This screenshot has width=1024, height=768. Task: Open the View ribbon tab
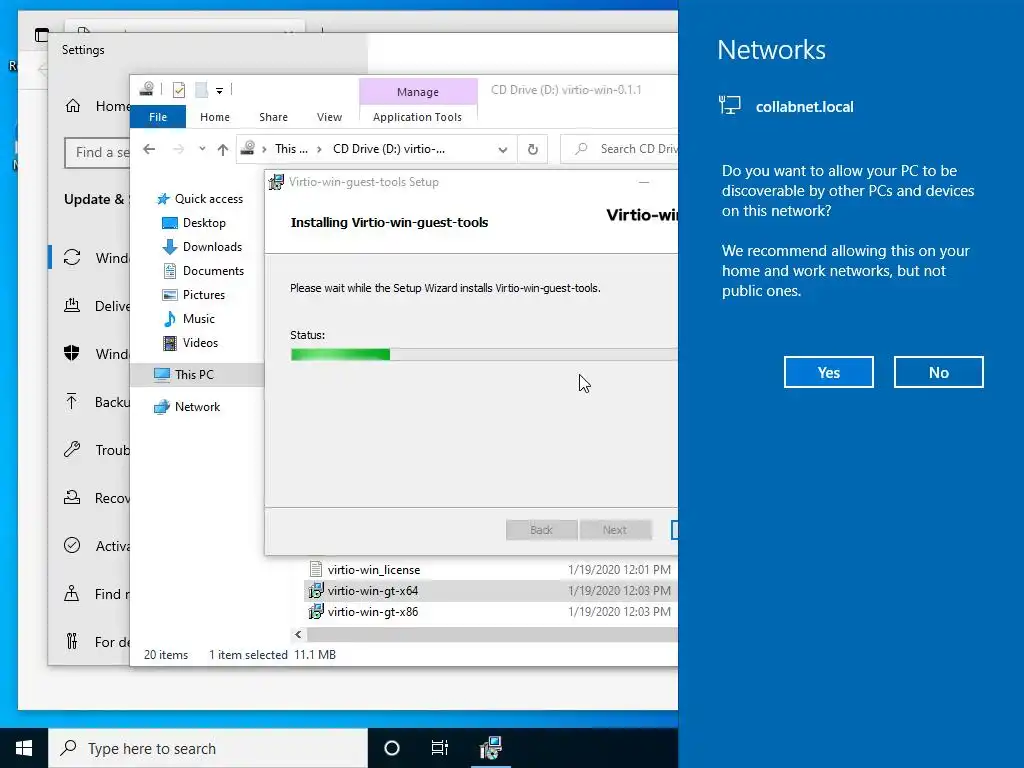pyautogui.click(x=329, y=117)
